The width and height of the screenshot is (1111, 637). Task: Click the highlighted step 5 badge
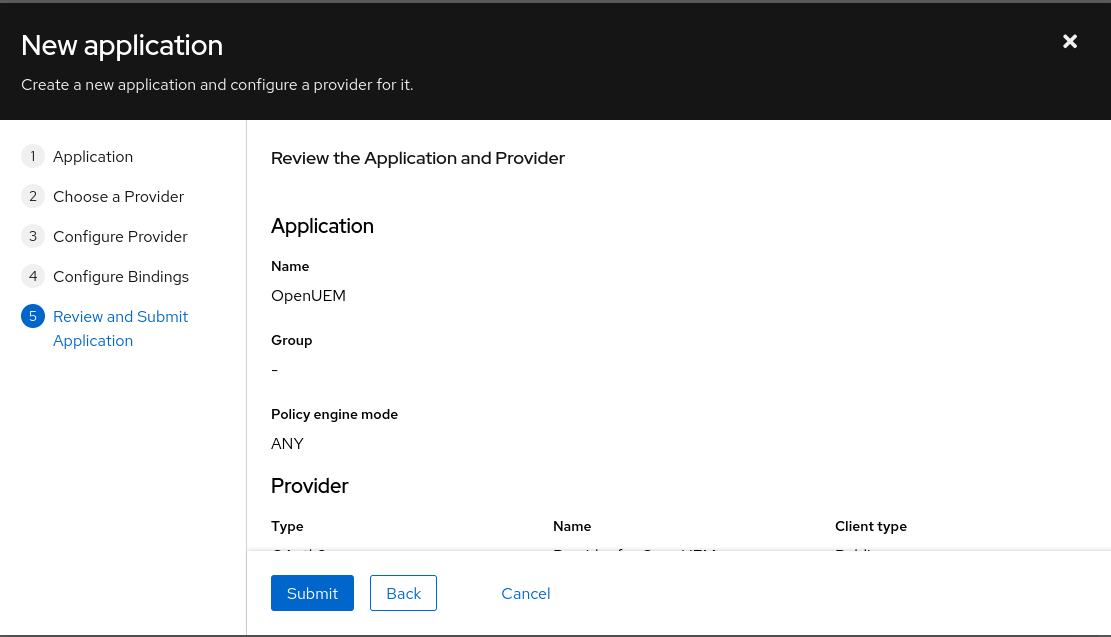33,317
